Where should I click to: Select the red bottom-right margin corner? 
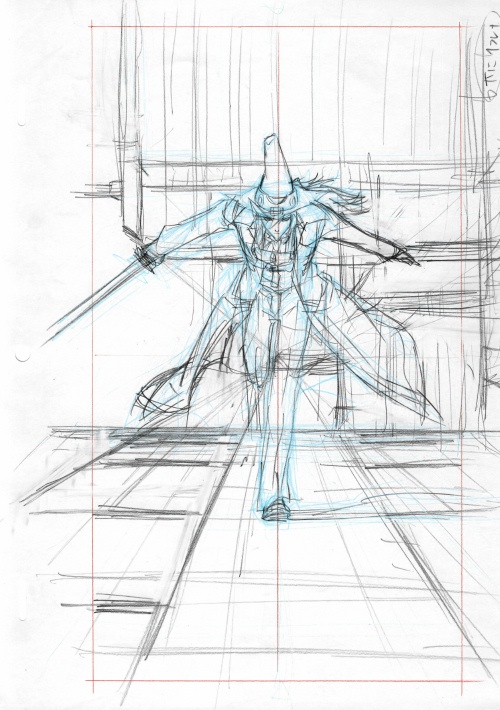coord(462,681)
